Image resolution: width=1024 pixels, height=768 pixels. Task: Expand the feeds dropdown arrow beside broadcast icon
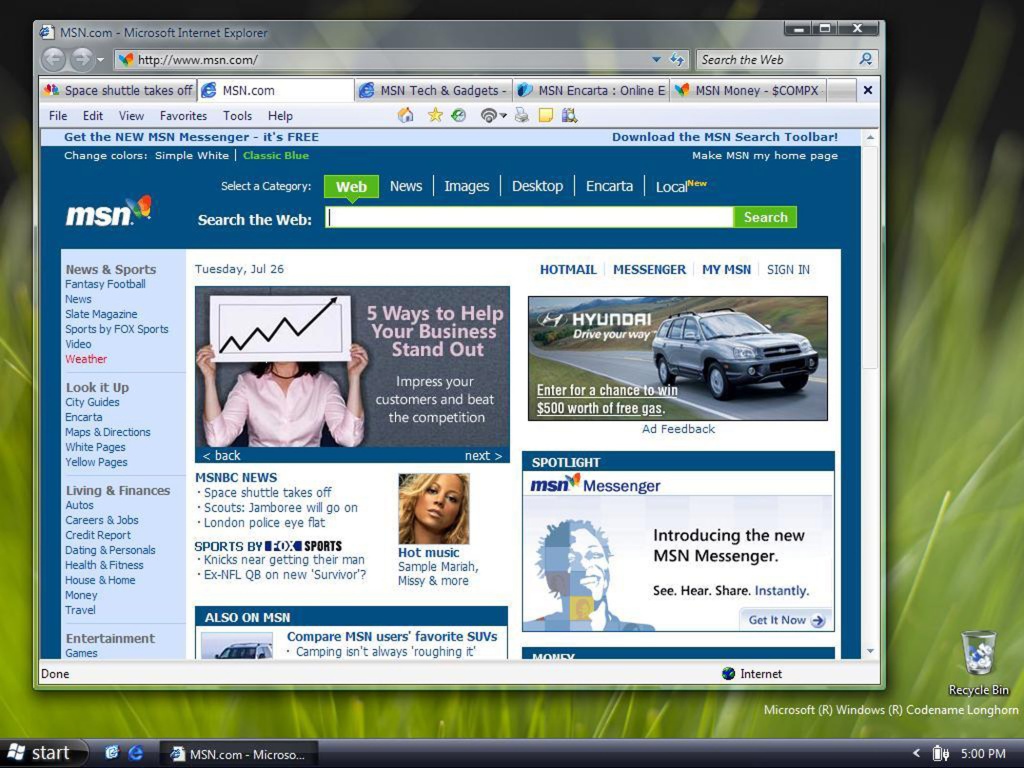[x=503, y=116]
